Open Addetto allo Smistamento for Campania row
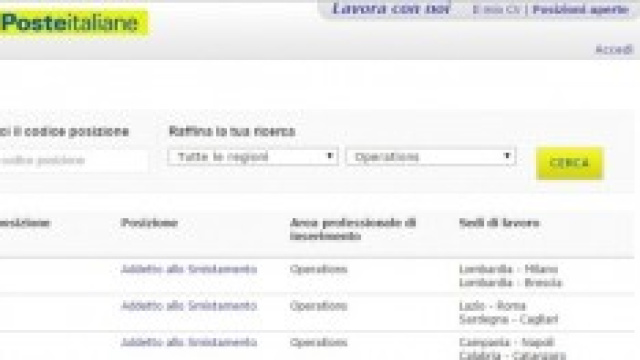 189,342
